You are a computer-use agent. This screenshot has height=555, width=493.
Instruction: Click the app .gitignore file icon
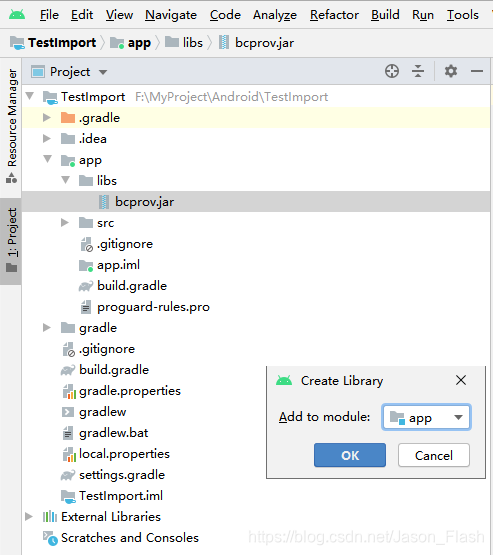87,244
